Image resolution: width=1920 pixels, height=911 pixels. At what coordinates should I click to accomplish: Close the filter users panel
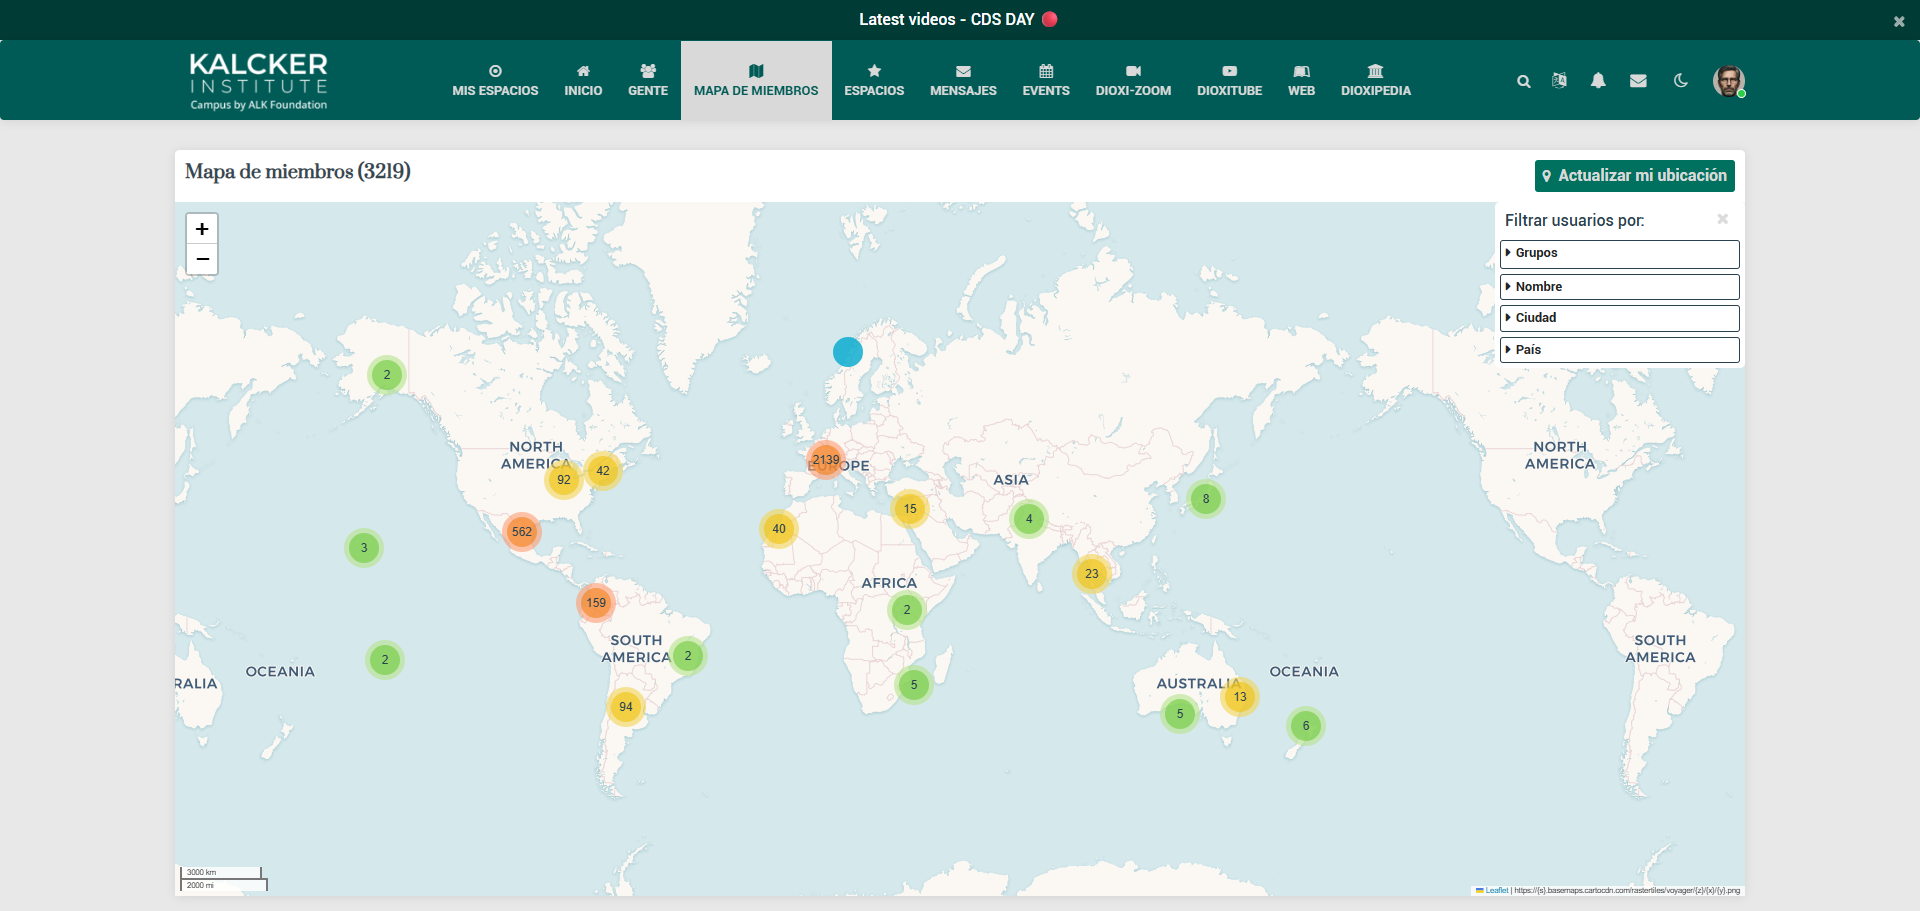[x=1722, y=219]
